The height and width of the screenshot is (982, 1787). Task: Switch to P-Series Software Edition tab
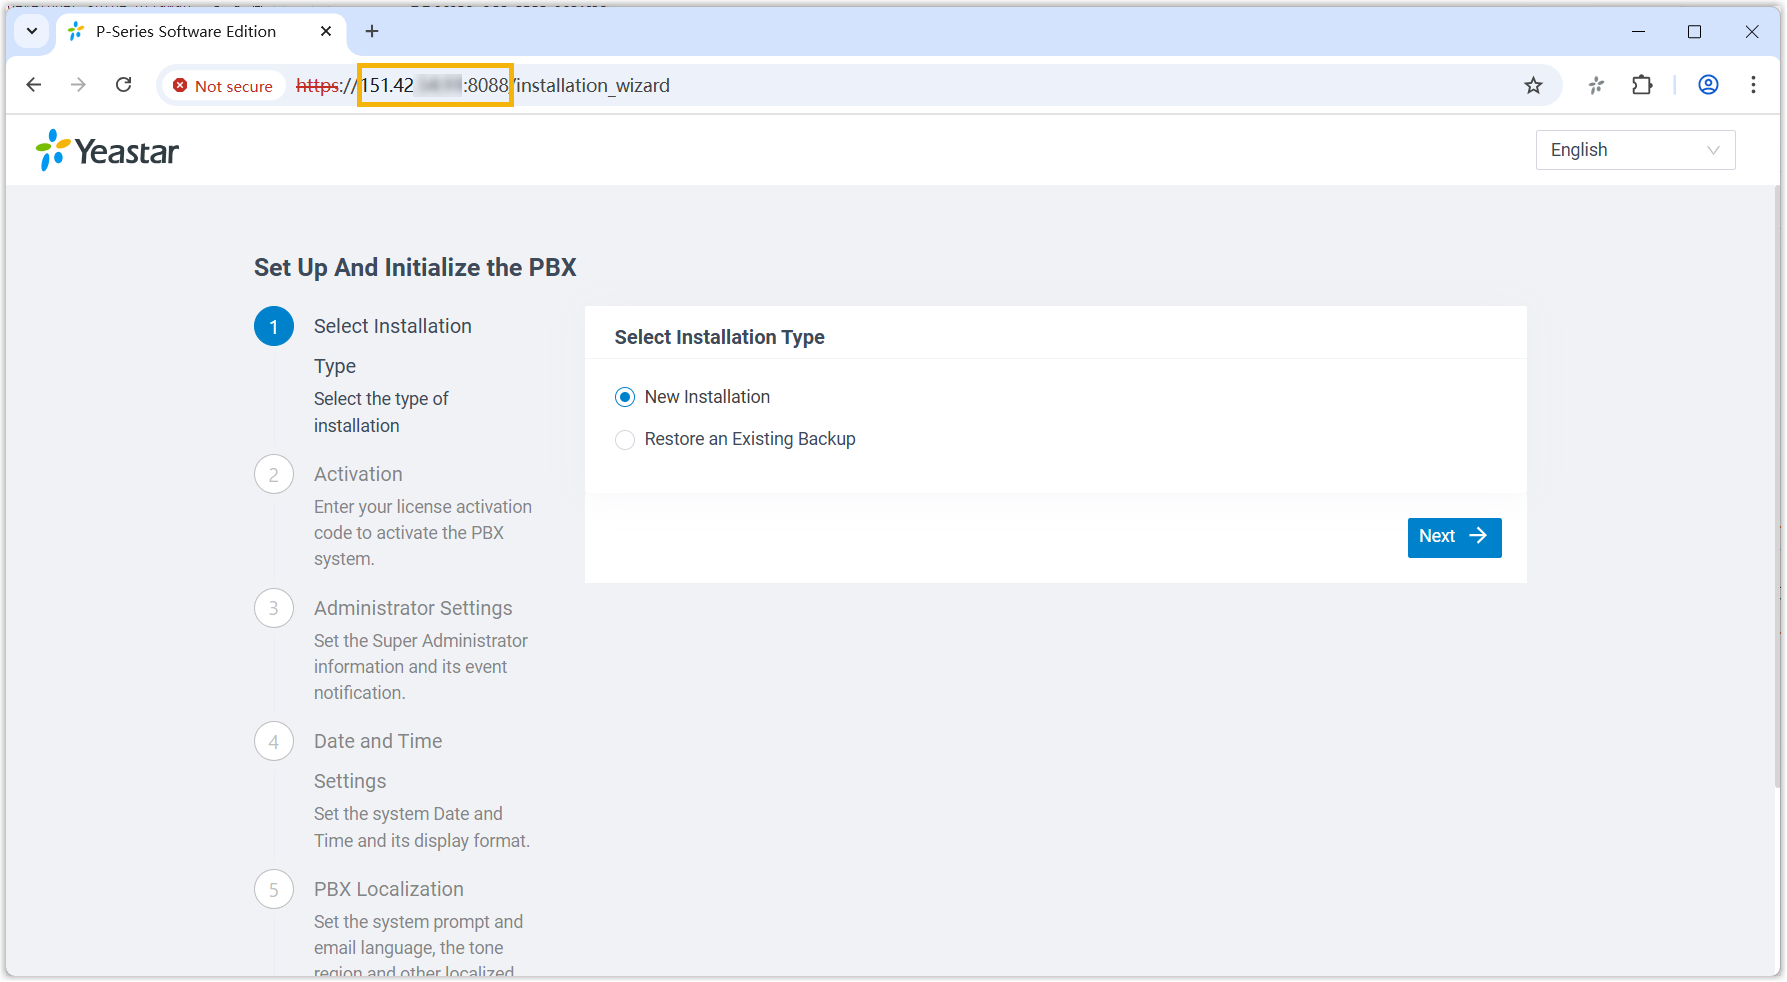click(x=186, y=31)
